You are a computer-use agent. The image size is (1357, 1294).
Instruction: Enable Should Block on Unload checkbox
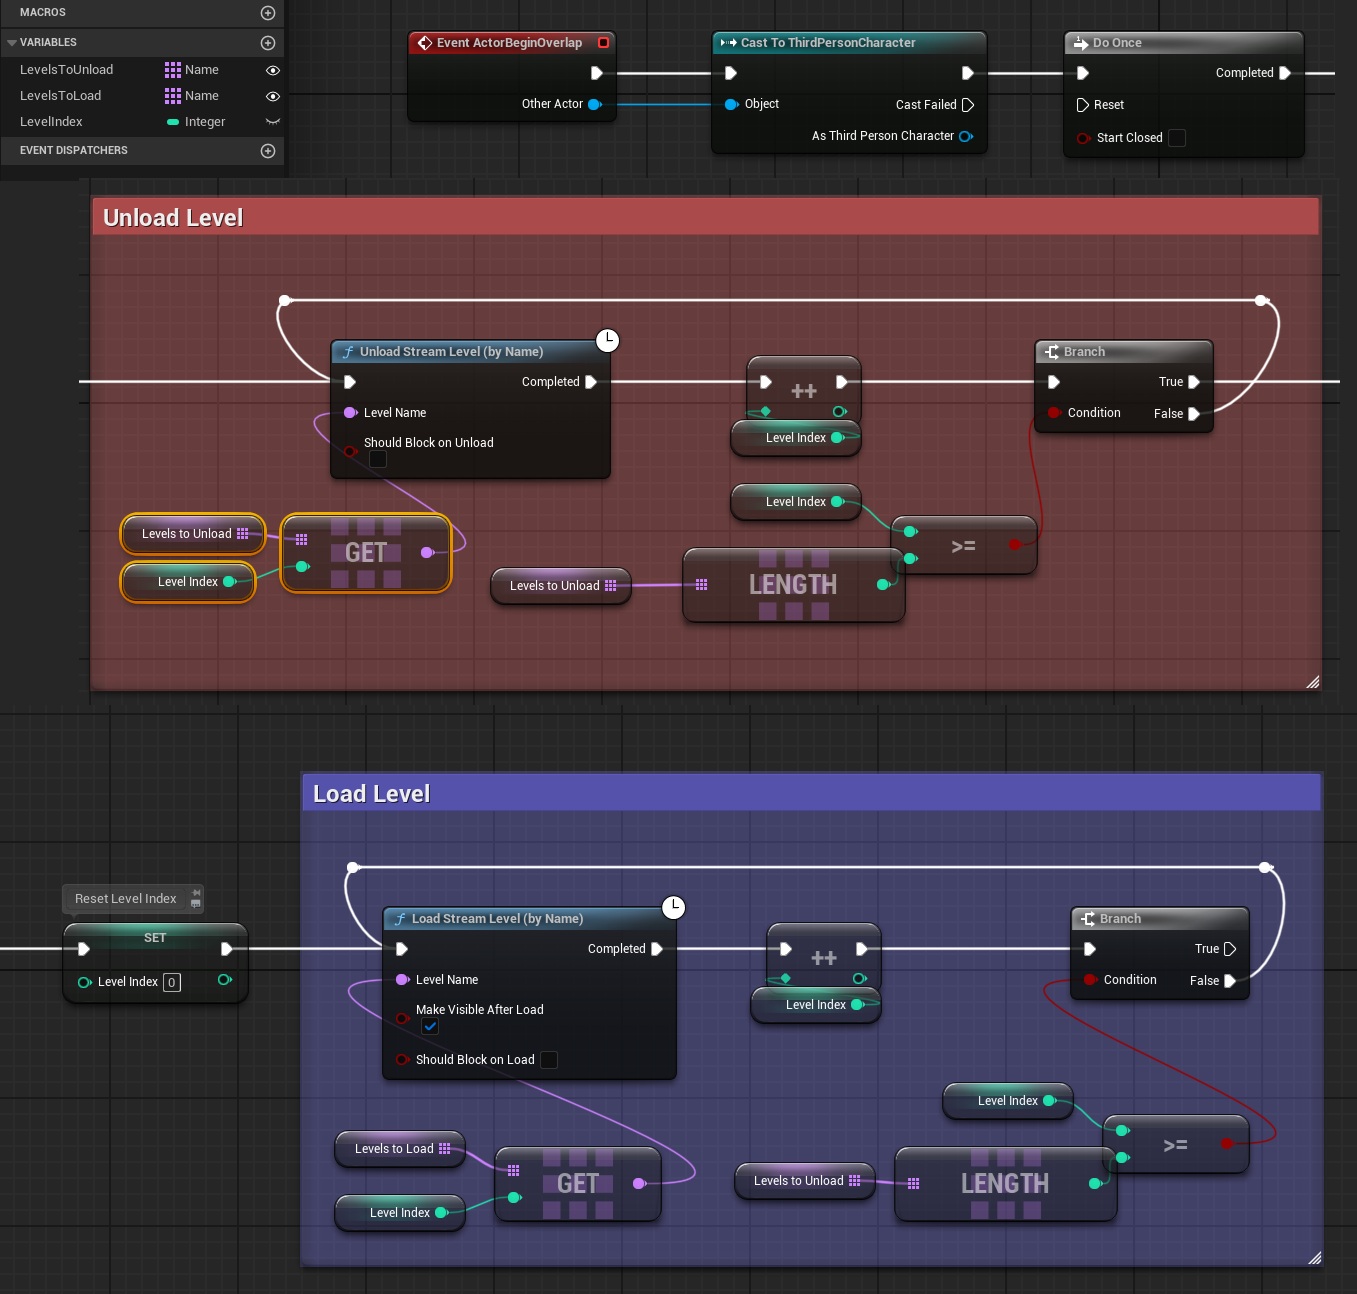378,459
